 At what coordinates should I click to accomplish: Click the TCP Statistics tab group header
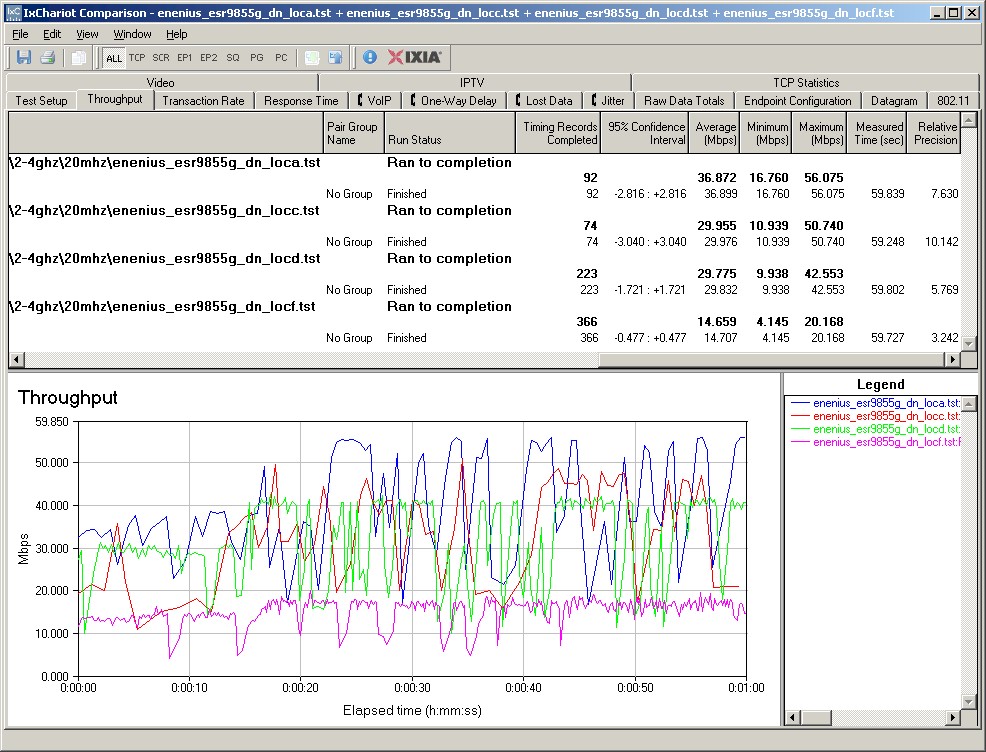pyautogui.click(x=806, y=82)
